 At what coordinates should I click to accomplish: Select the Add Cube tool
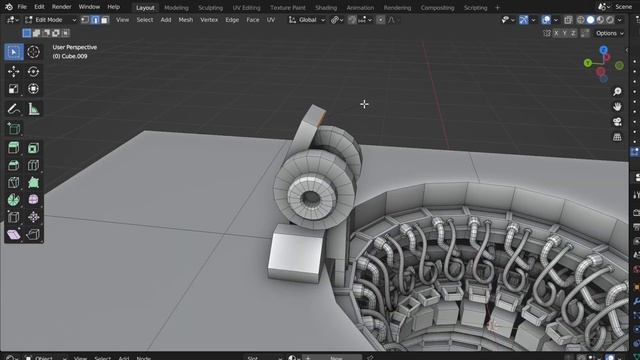13,129
